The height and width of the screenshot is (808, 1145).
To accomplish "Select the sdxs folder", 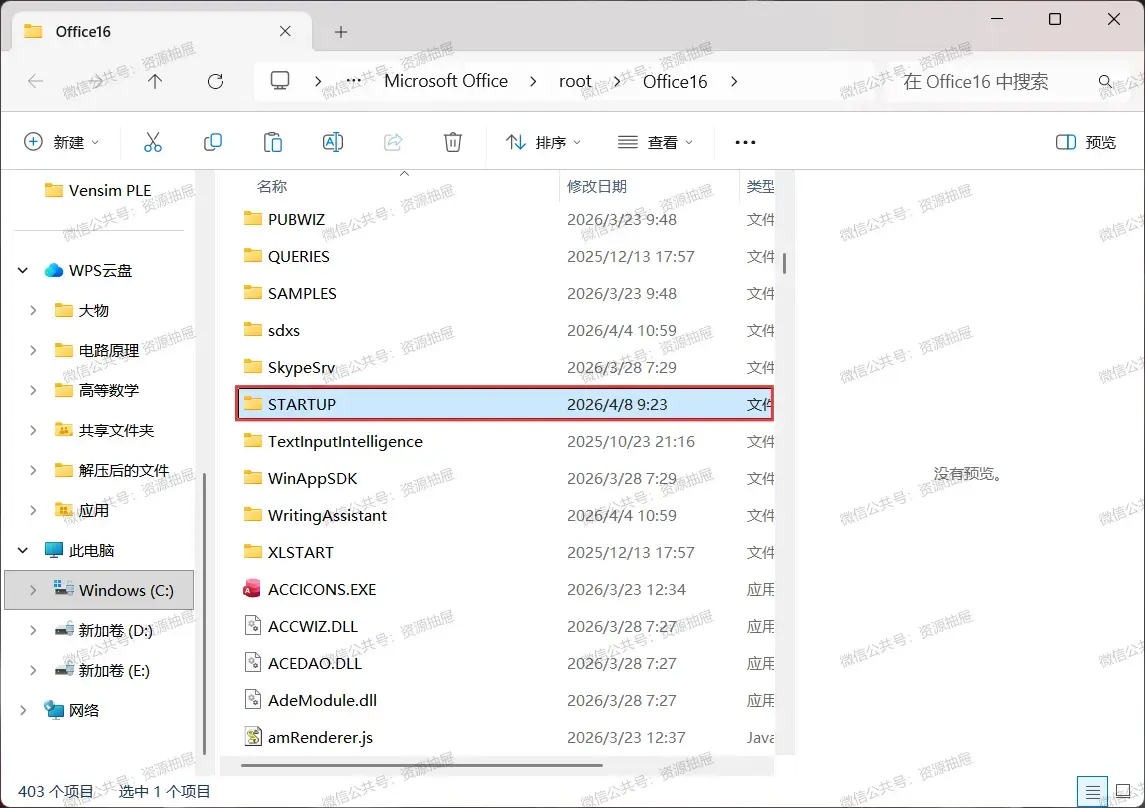I will [504, 331].
